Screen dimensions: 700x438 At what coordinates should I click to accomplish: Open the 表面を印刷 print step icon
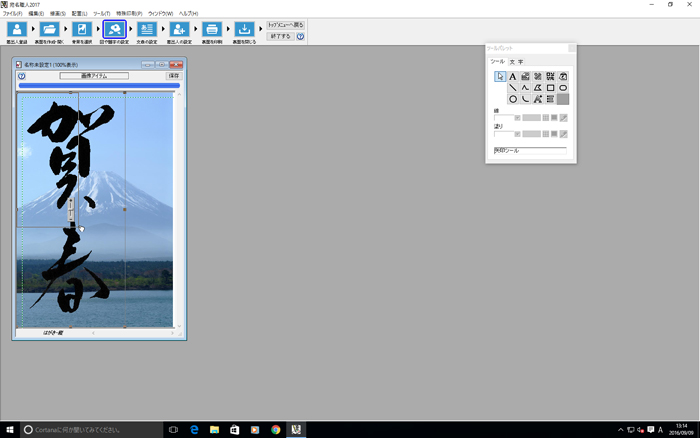click(212, 31)
